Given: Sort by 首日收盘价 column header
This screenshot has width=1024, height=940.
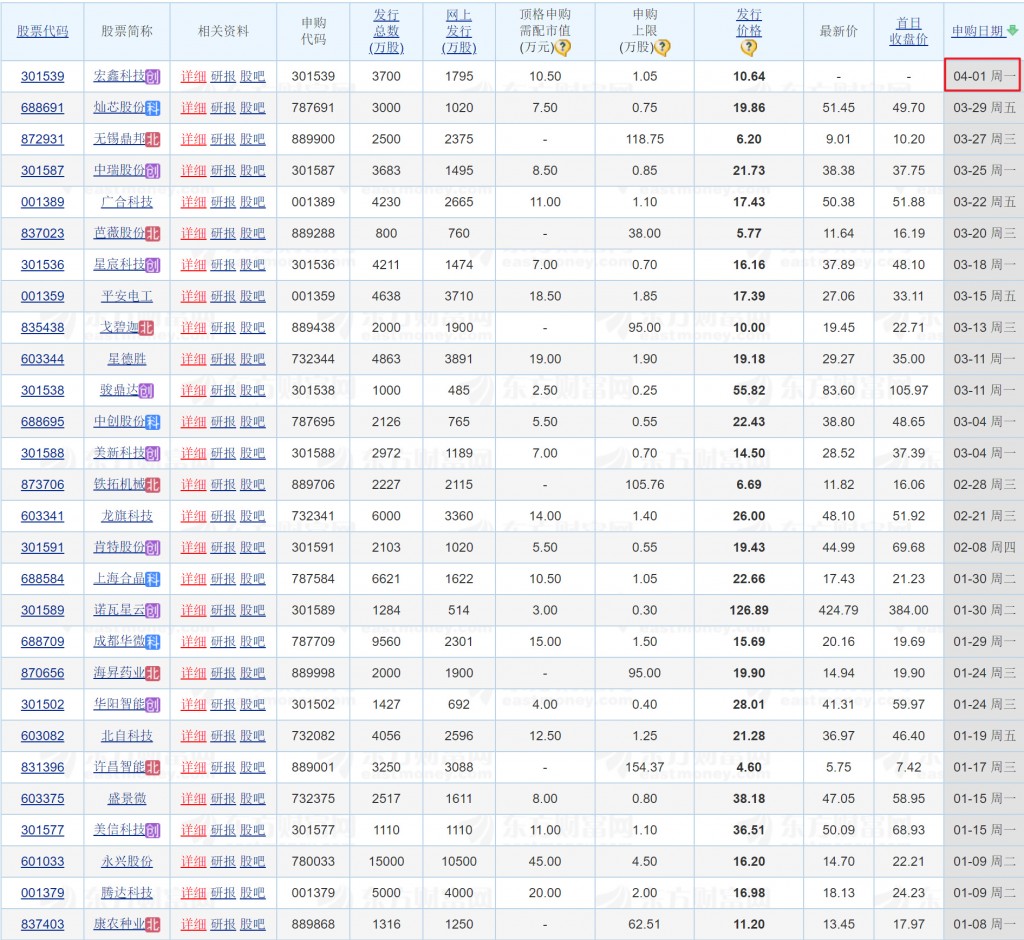Looking at the screenshot, I should pyautogui.click(x=908, y=31).
